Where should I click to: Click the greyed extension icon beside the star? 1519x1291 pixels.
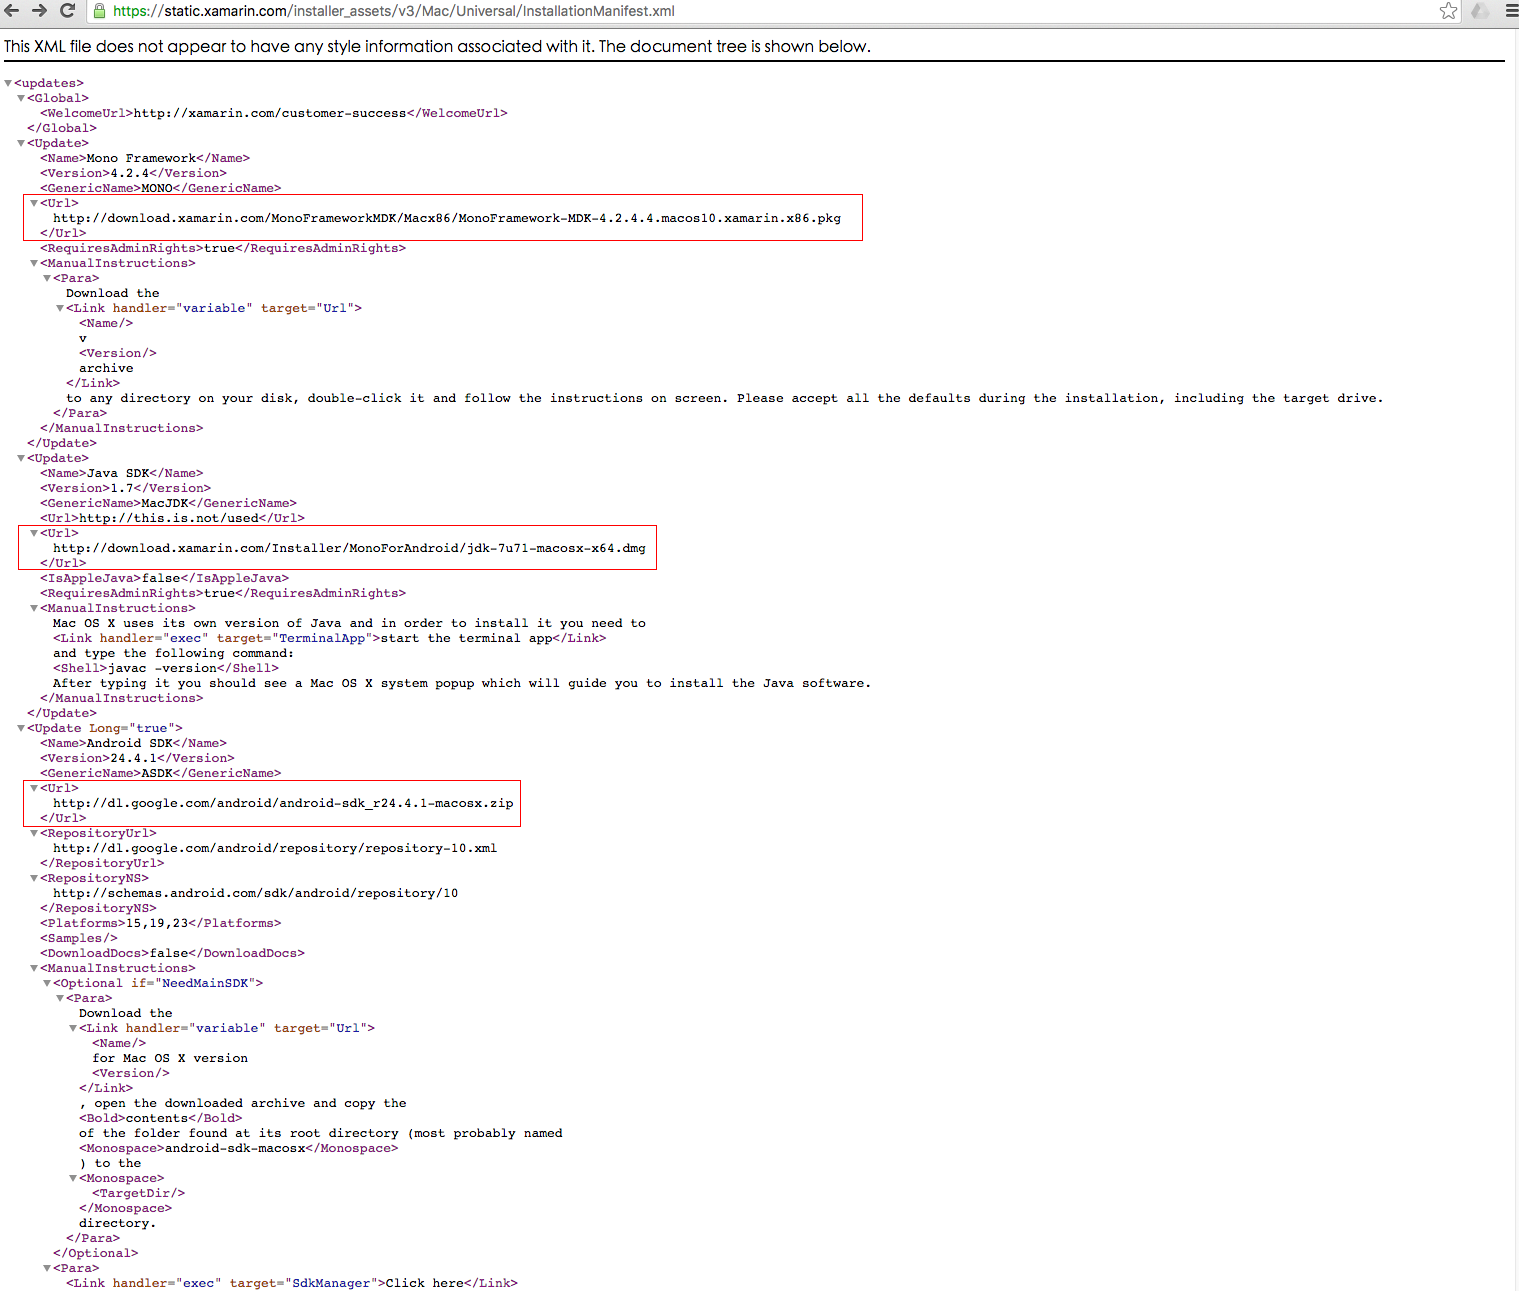[x=1480, y=11]
